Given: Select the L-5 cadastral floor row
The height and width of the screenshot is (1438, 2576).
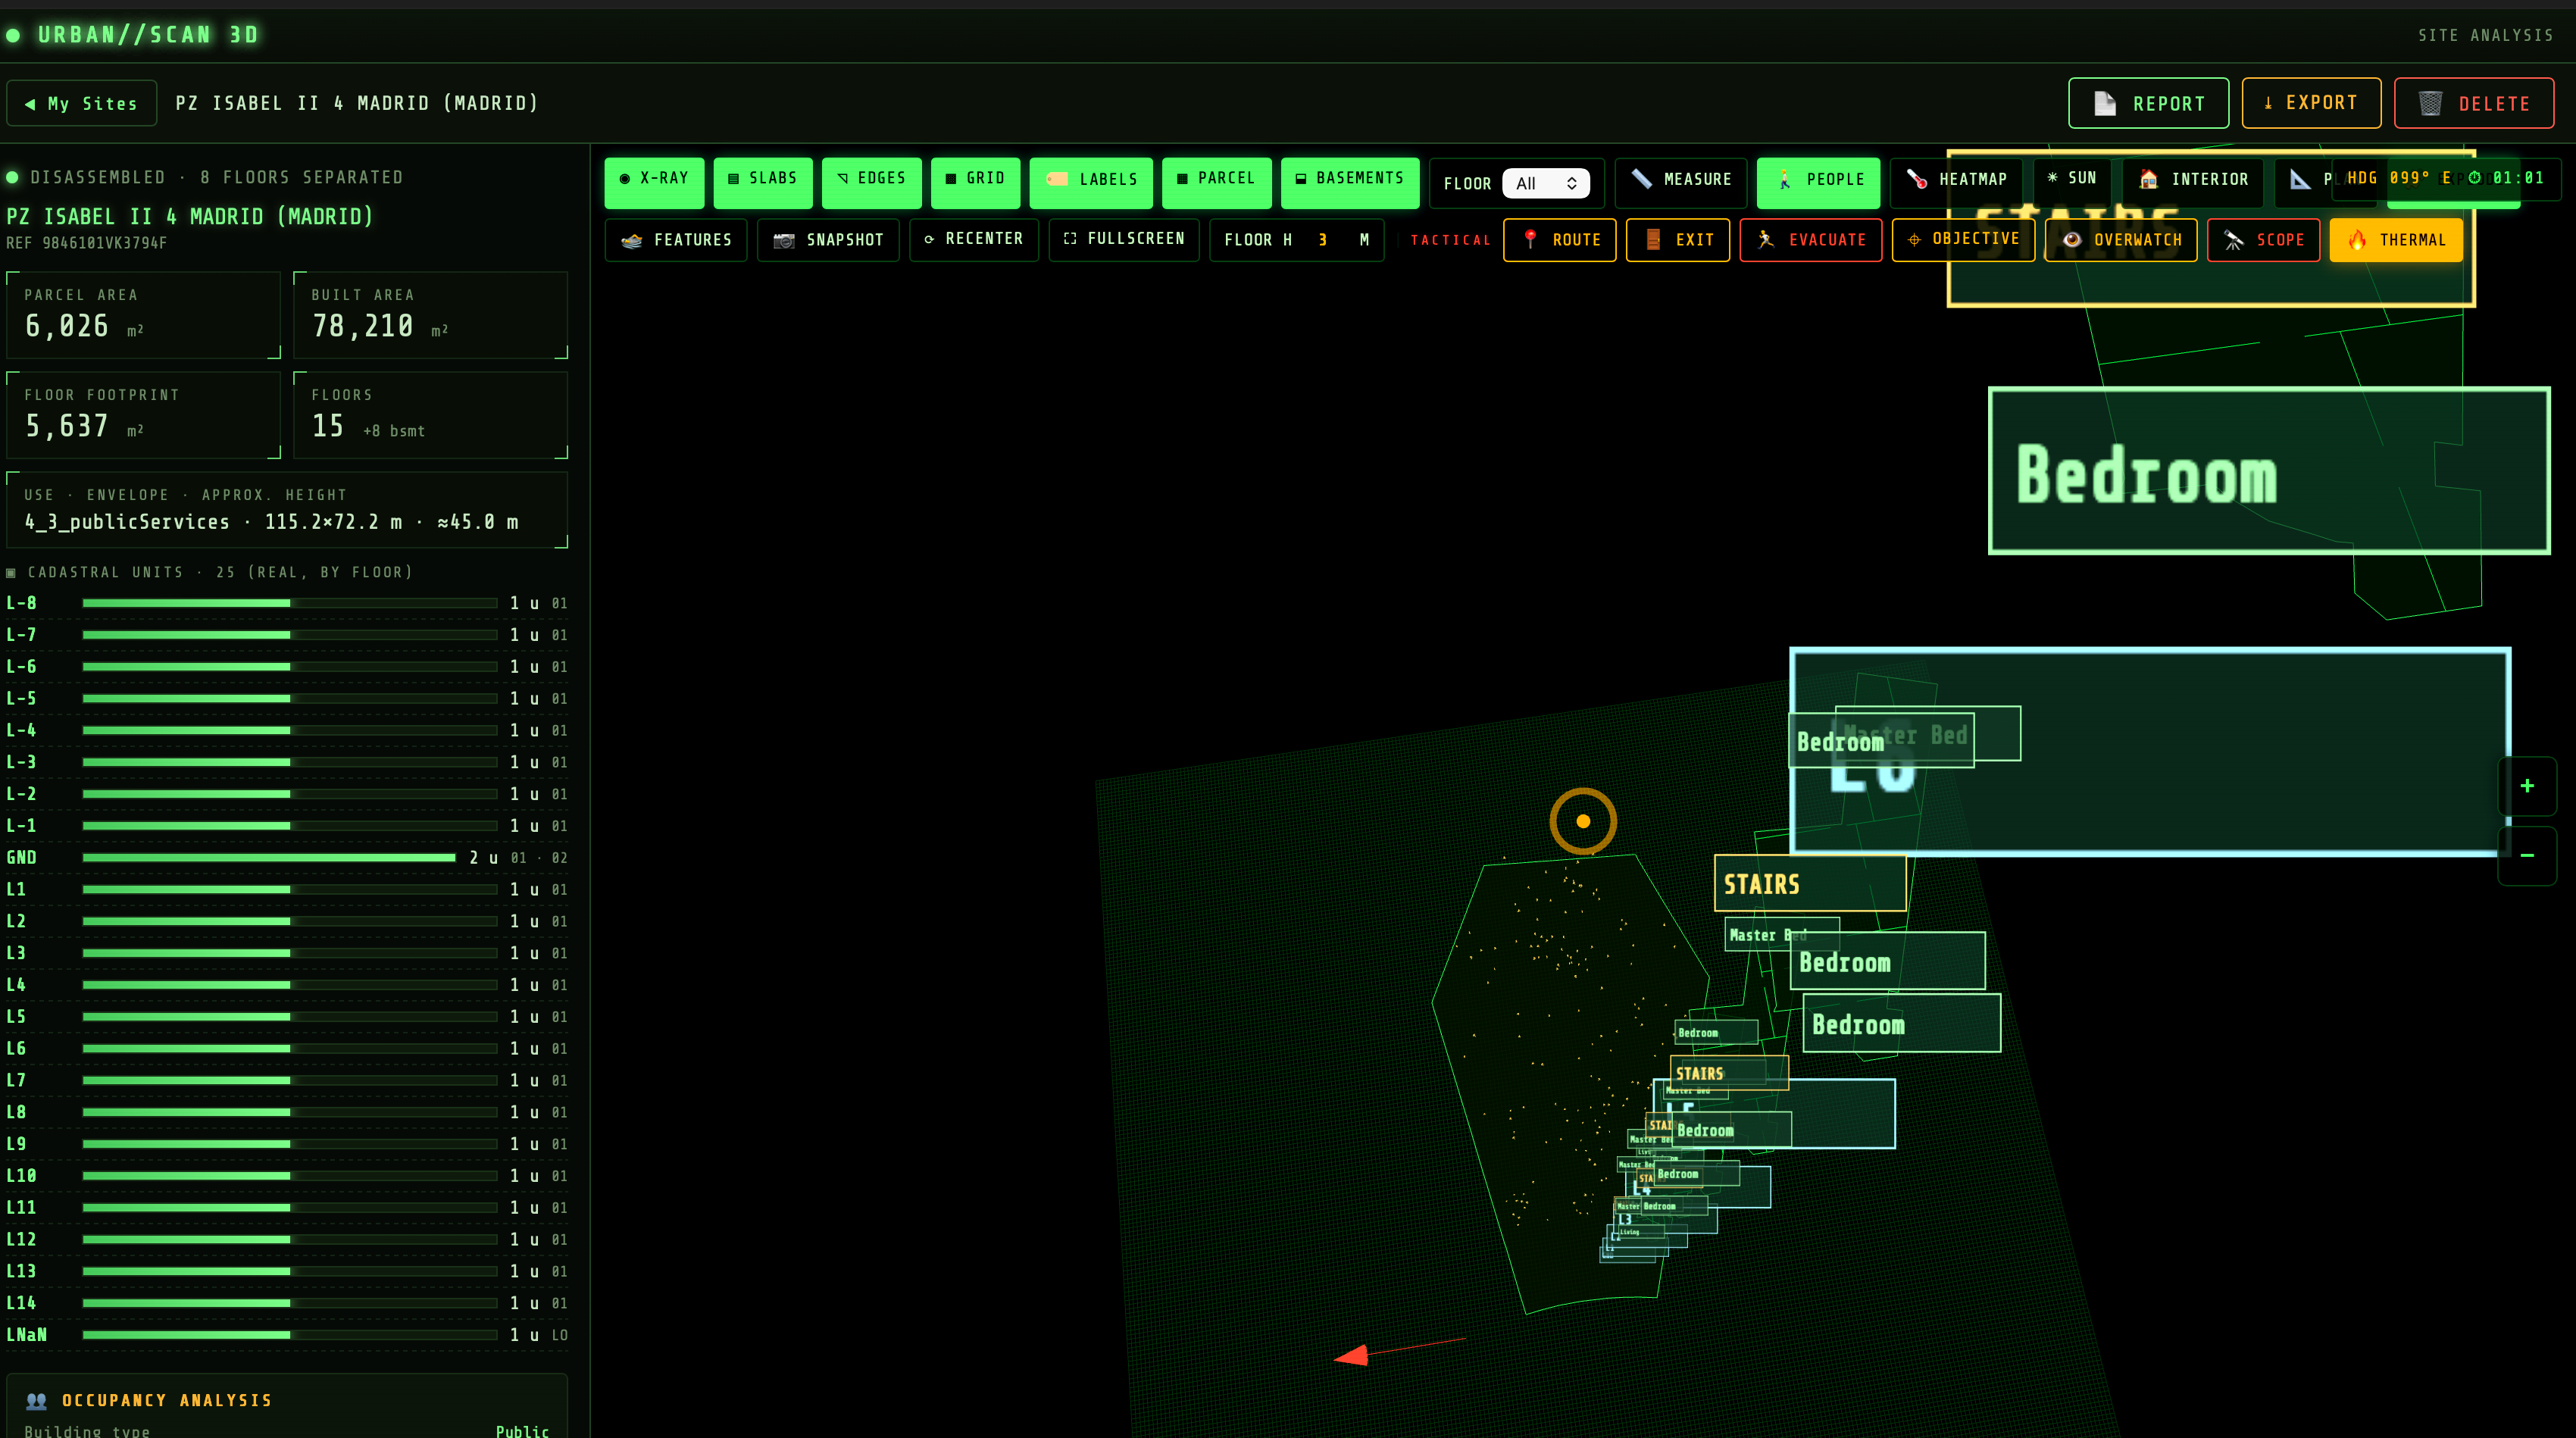Looking at the screenshot, I should 287,698.
